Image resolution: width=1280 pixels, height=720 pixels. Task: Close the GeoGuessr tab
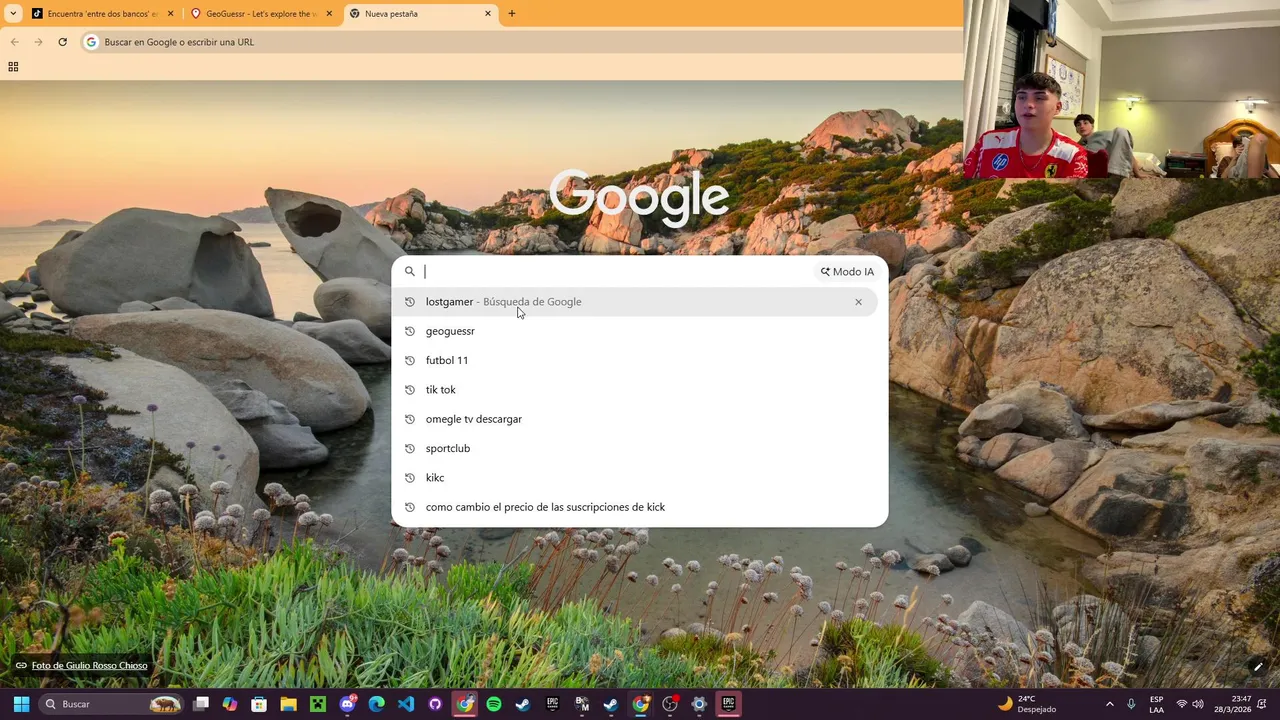[329, 14]
